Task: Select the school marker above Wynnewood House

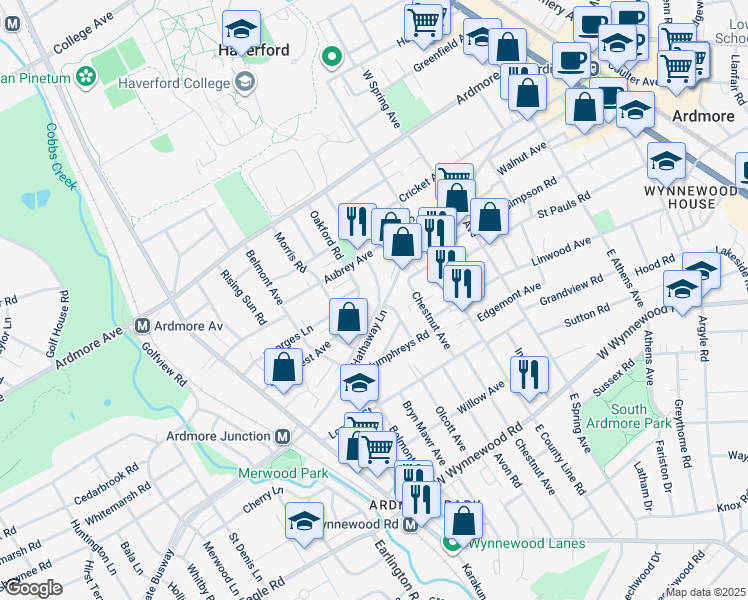Action: pyautogui.click(x=666, y=162)
